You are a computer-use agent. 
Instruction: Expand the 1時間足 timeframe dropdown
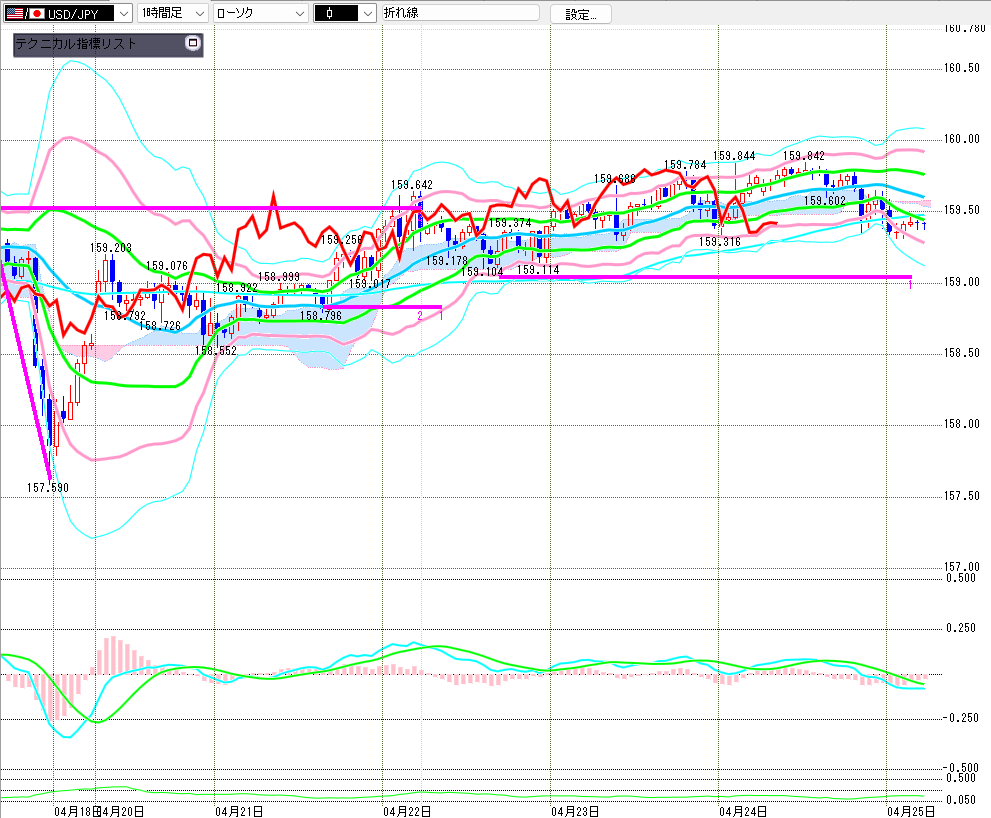(x=198, y=13)
